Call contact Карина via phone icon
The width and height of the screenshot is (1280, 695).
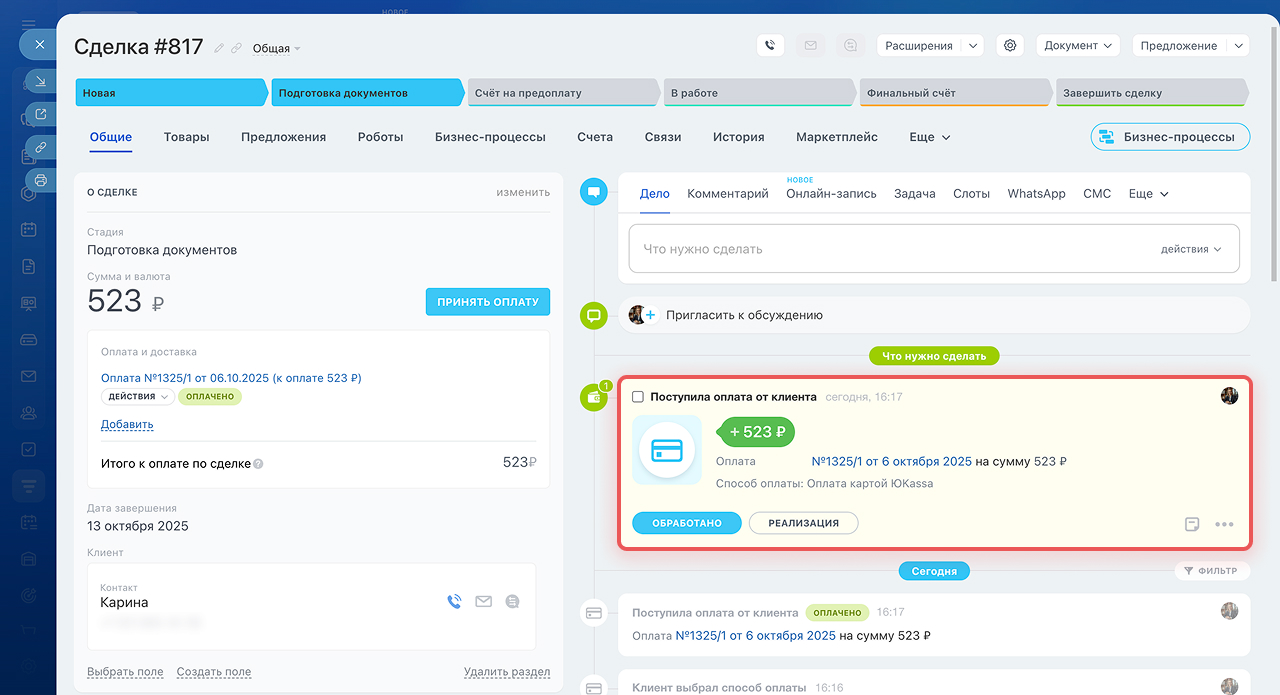[454, 602]
